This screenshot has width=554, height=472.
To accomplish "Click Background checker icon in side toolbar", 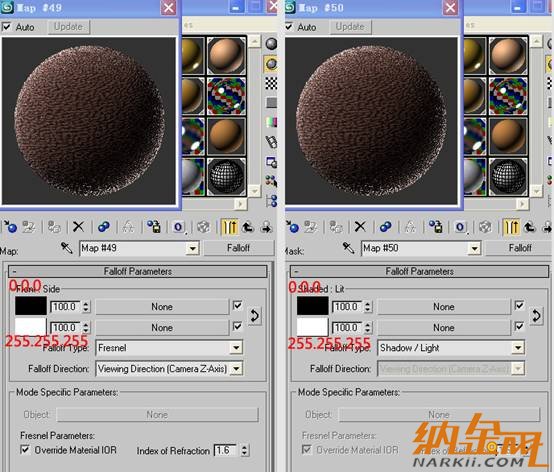I will [271, 83].
